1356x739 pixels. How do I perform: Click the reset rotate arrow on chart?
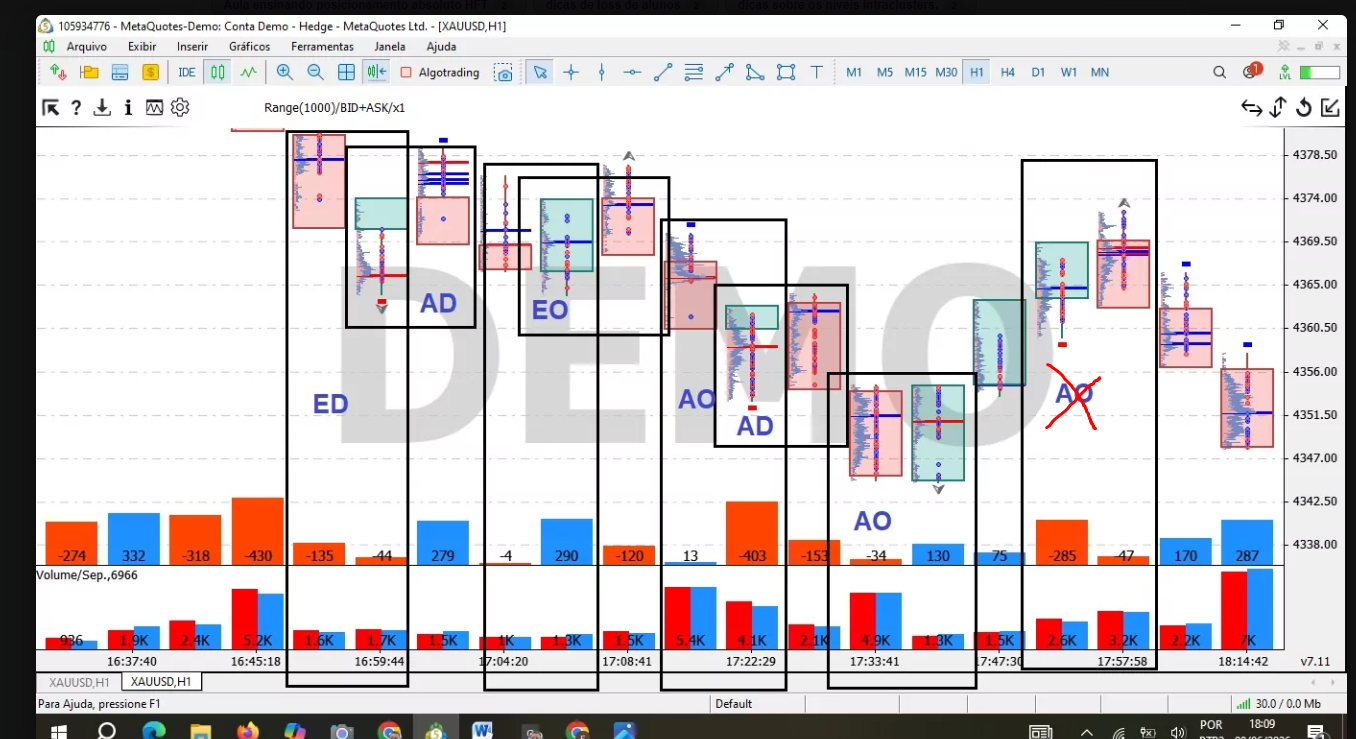pos(1304,108)
